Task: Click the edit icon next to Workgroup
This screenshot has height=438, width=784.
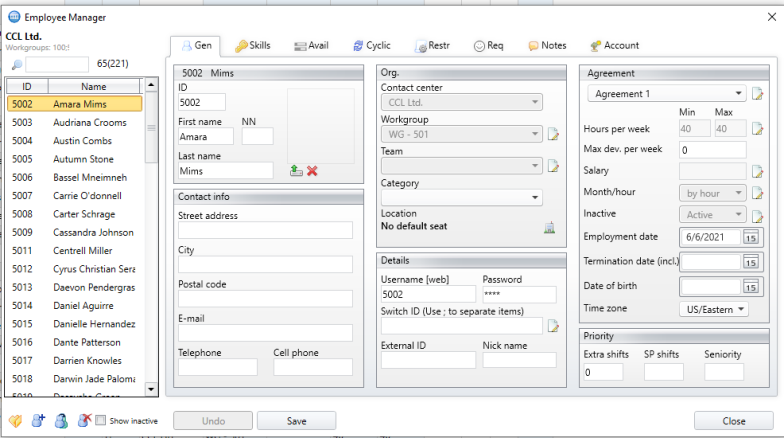Action: coord(553,134)
